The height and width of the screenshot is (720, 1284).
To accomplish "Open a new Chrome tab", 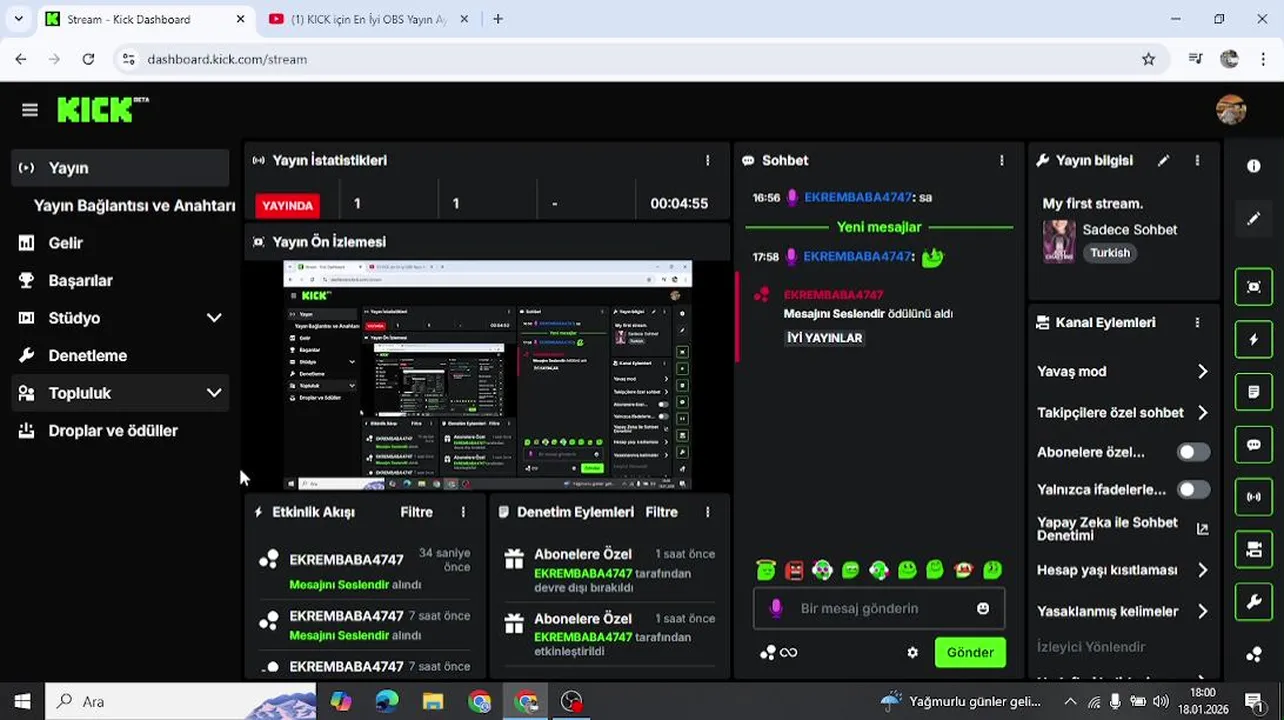I will click(x=498, y=19).
